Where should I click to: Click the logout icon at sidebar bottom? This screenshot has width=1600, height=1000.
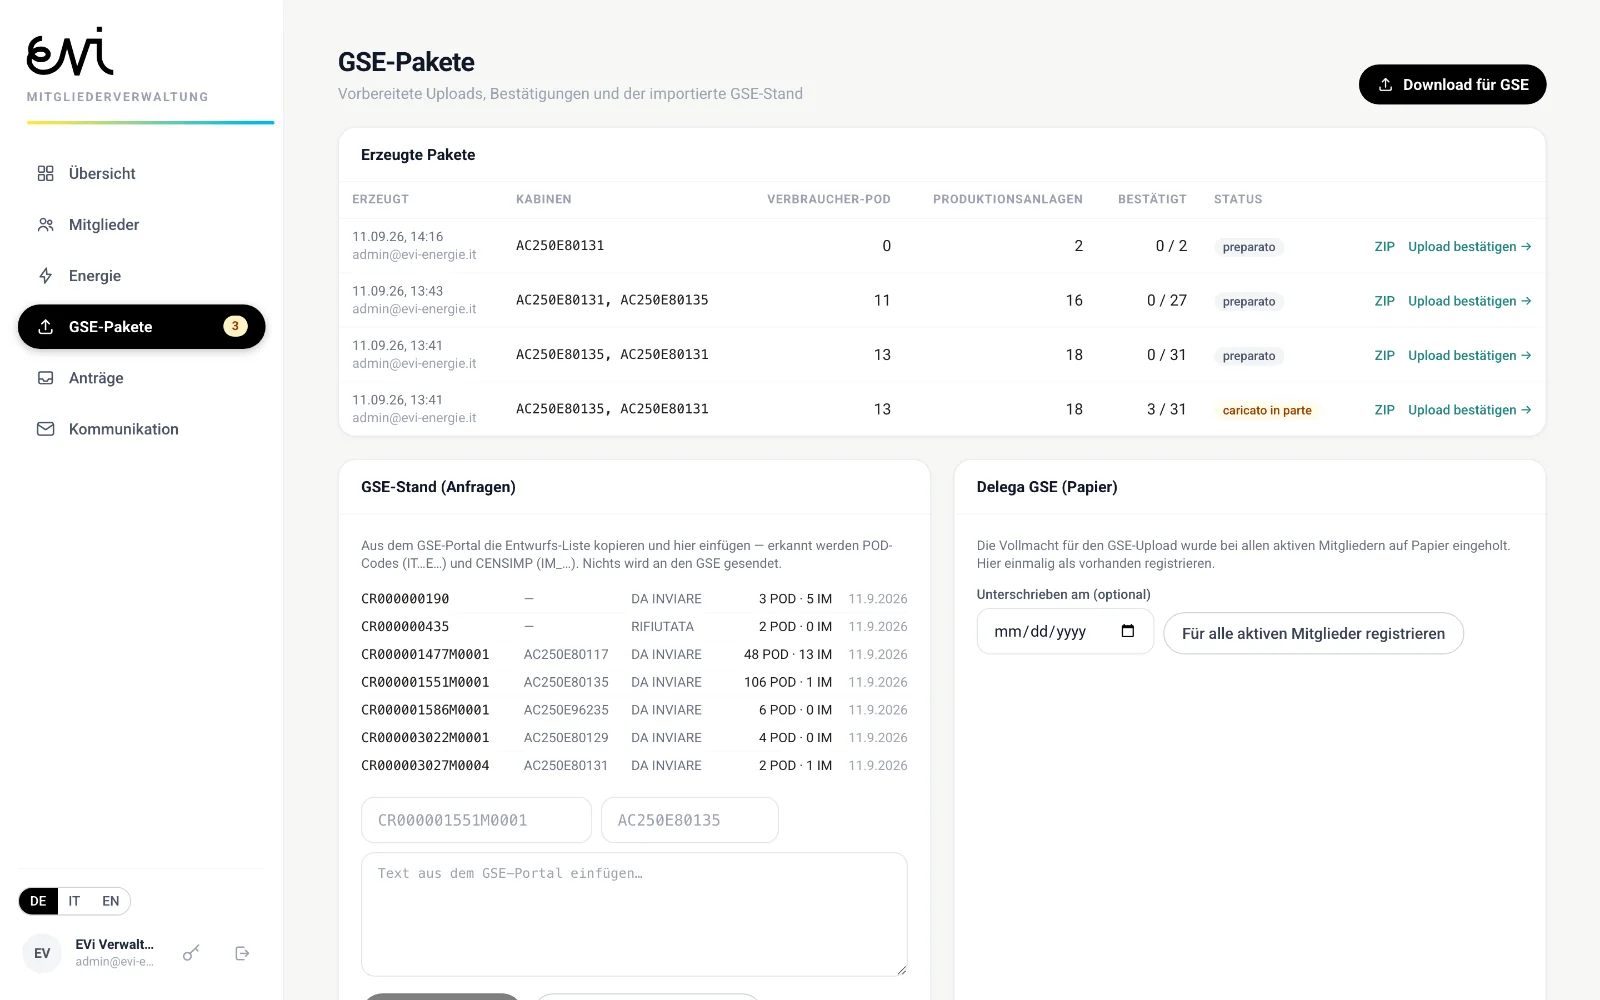[x=242, y=953]
